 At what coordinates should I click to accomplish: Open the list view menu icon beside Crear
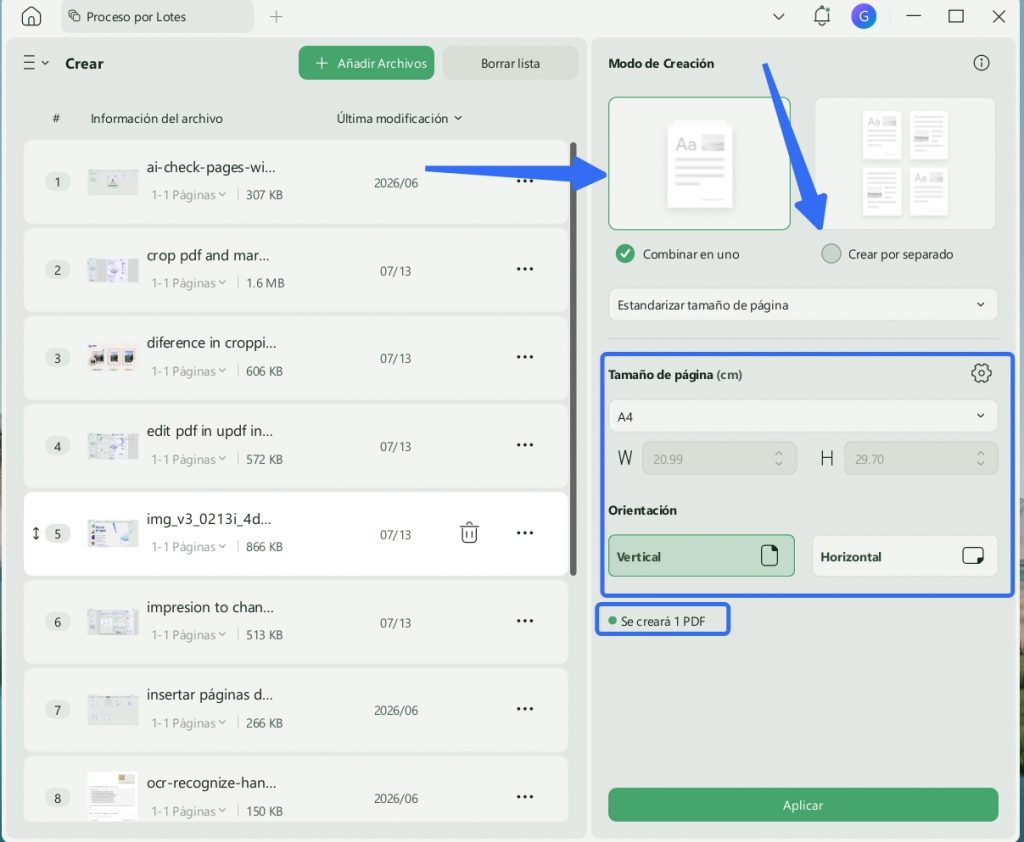(x=35, y=63)
